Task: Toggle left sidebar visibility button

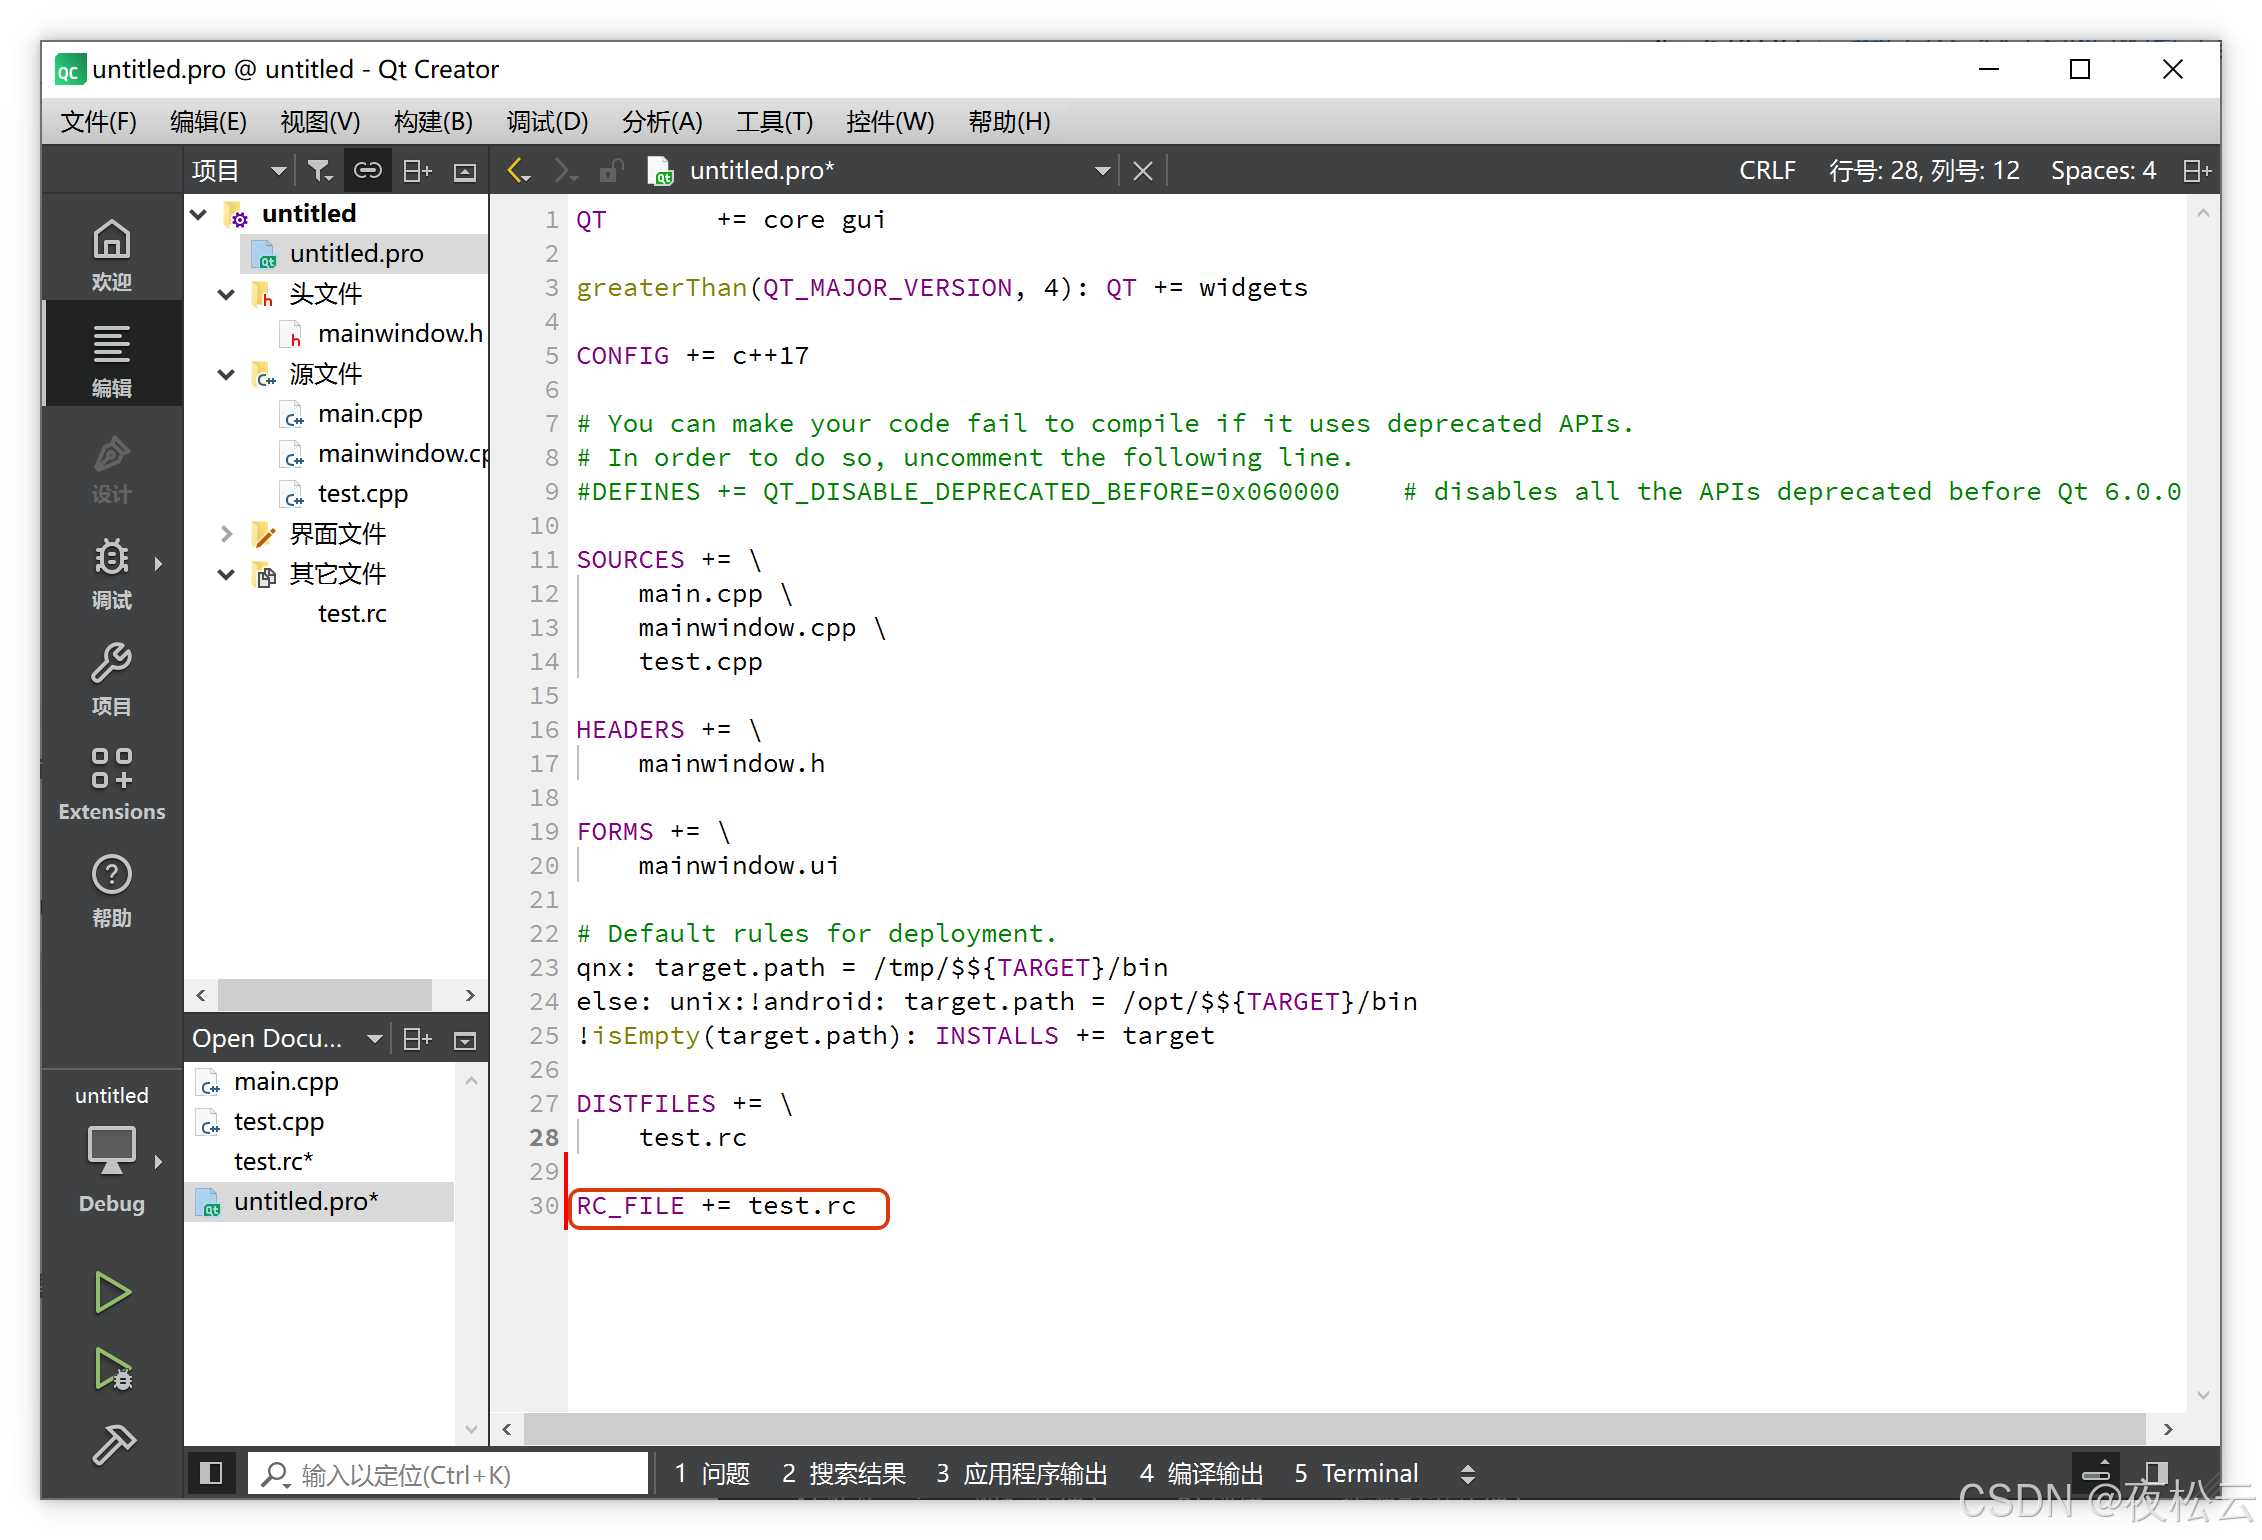Action: pyautogui.click(x=211, y=1473)
